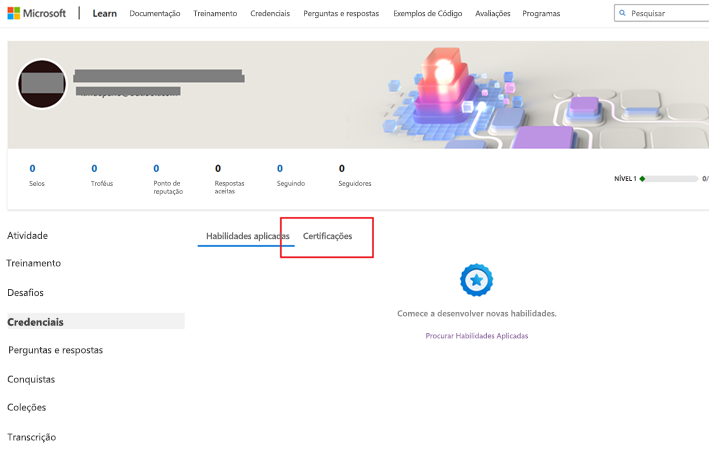Select the Habilidades aplicadas tab

tap(247, 236)
